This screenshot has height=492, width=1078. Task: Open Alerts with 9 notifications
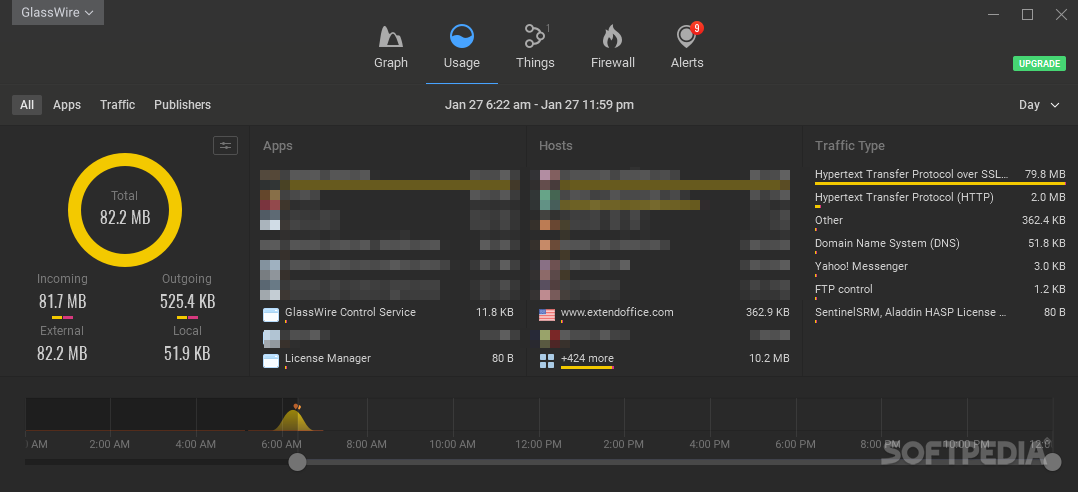click(x=687, y=35)
